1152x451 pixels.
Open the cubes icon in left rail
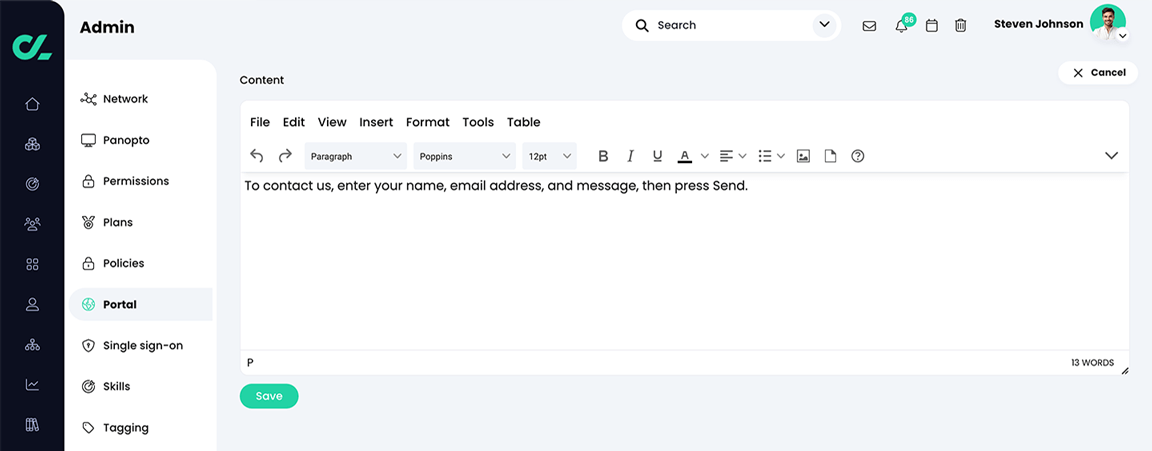click(x=32, y=144)
